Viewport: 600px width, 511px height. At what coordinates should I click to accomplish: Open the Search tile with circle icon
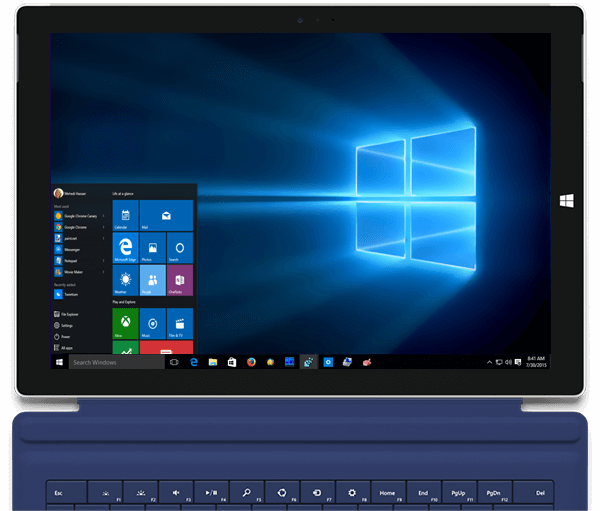click(x=180, y=248)
